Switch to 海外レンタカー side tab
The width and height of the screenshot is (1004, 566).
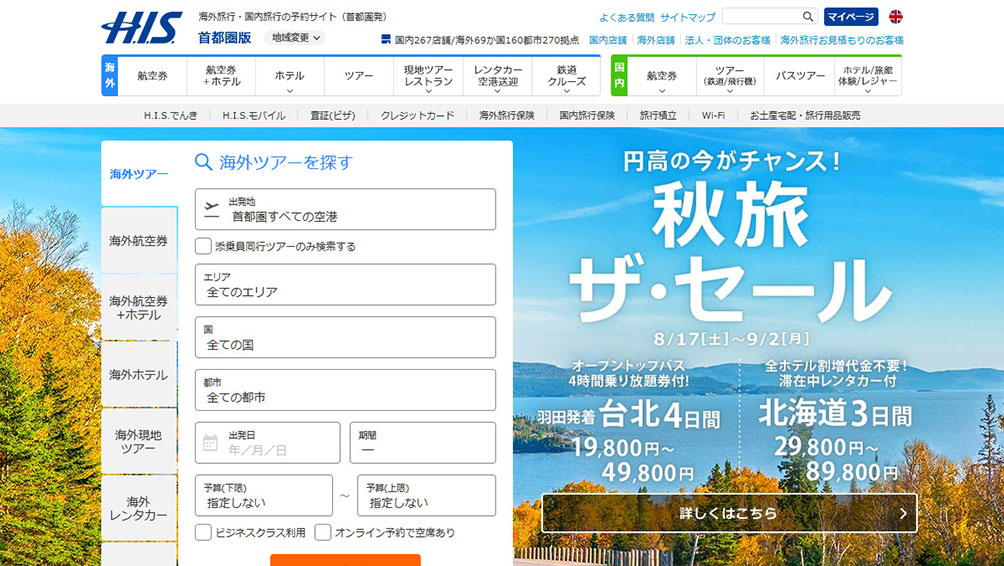139,508
